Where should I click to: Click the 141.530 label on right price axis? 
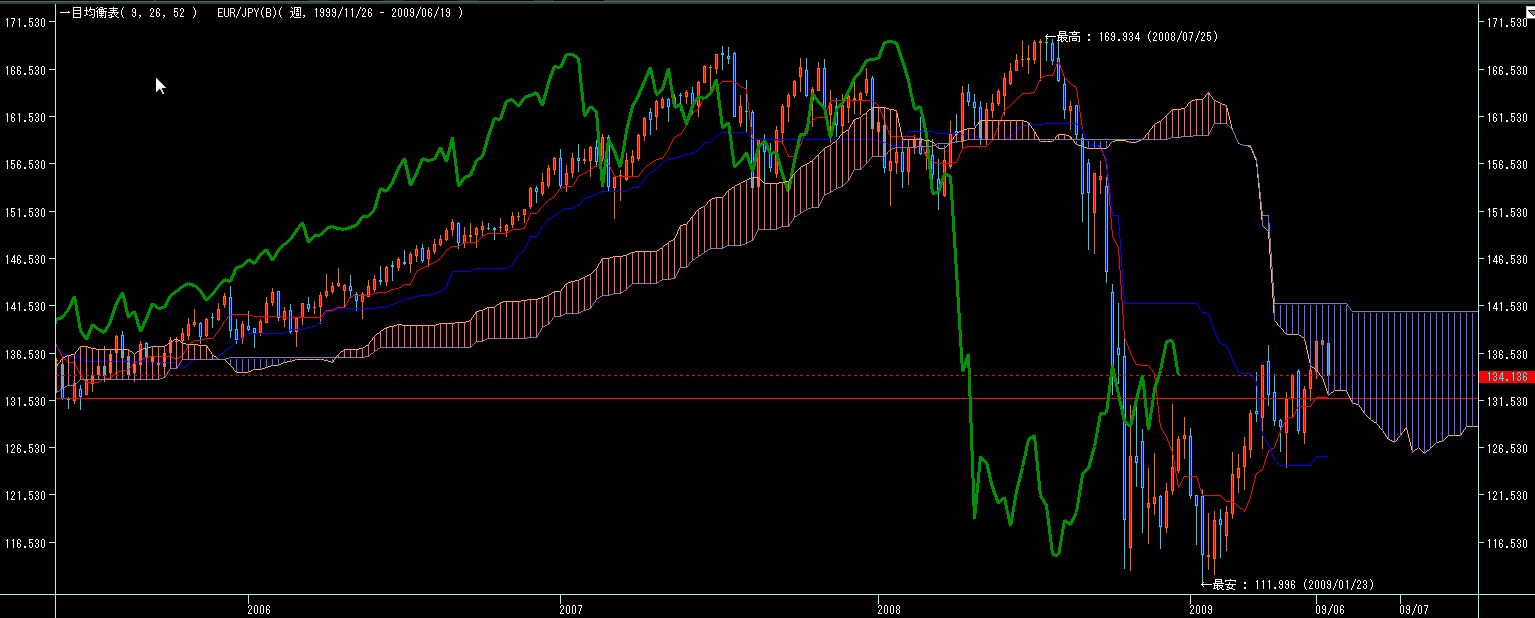coord(1509,306)
